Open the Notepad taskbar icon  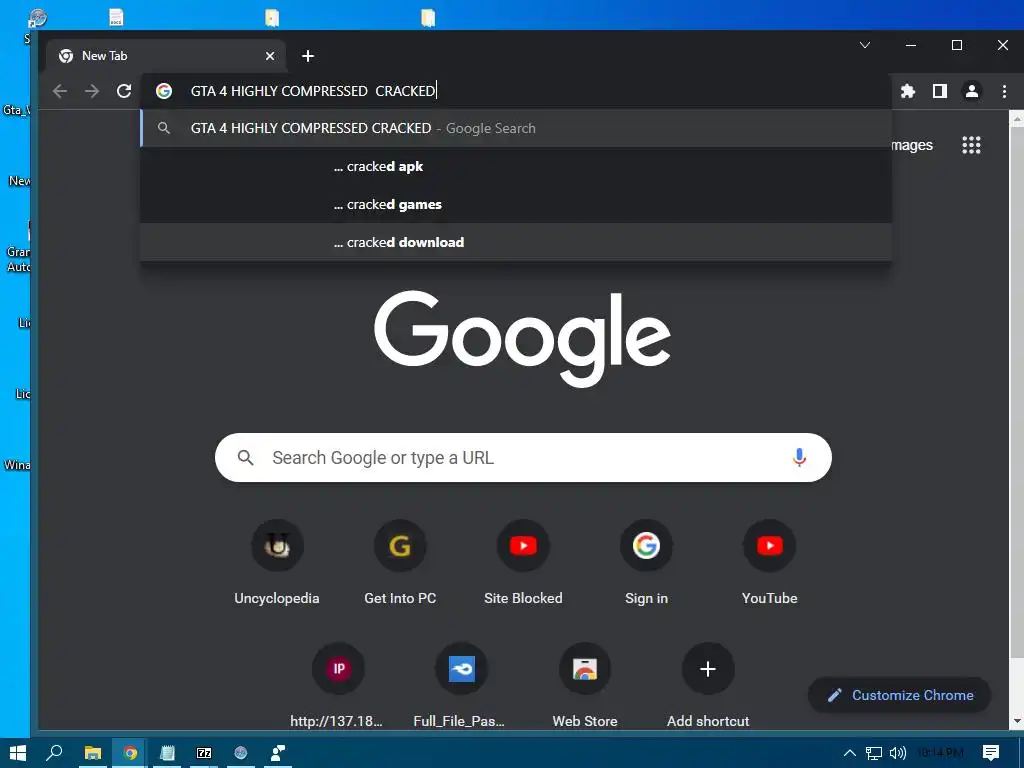pyautogui.click(x=167, y=753)
